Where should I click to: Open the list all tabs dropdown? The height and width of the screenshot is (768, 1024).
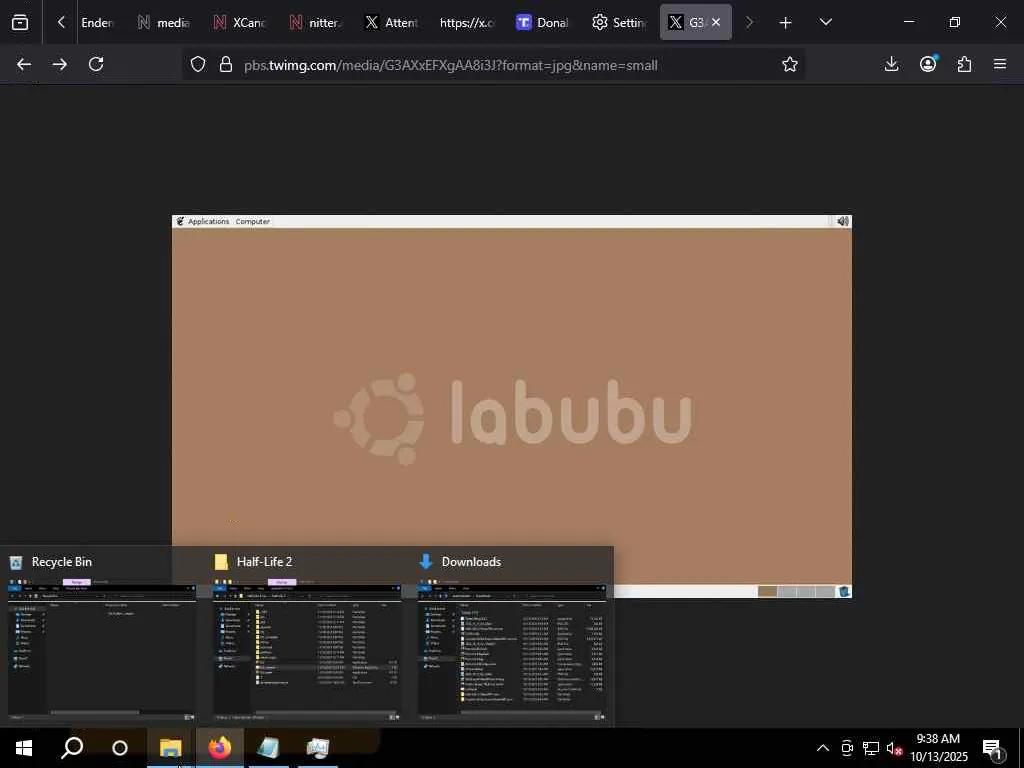click(x=825, y=22)
